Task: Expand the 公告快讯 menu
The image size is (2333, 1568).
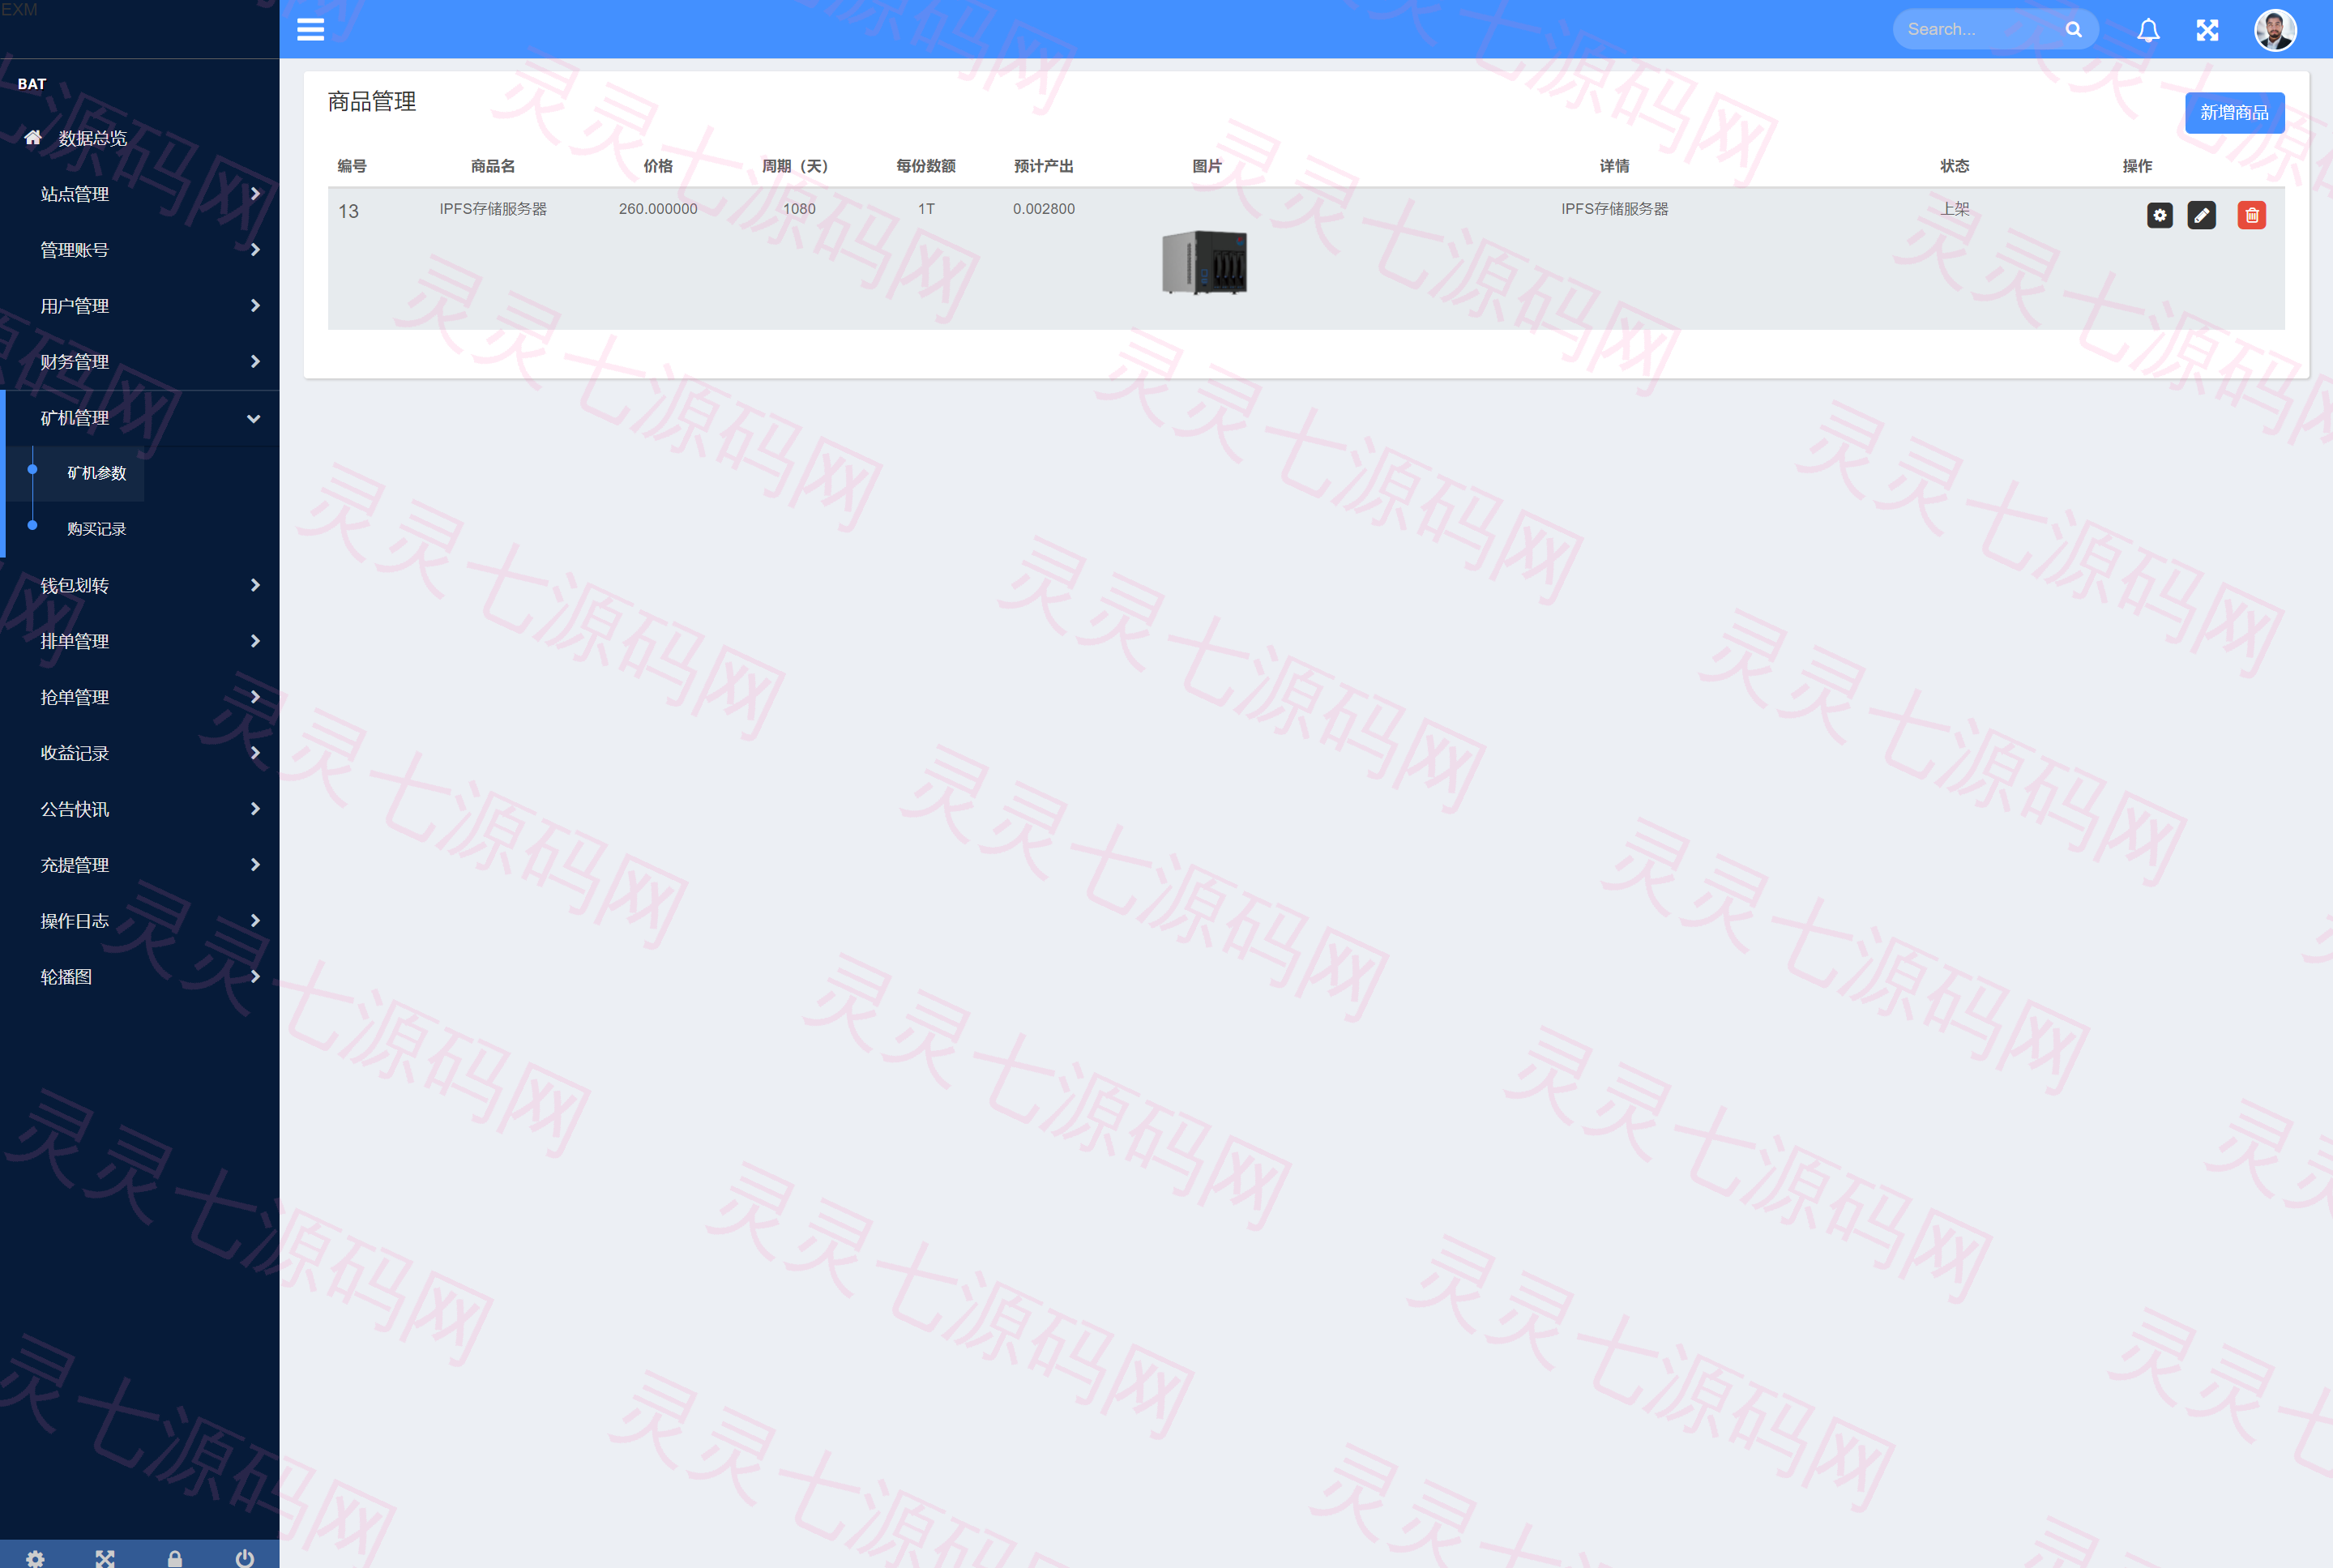Action: click(140, 809)
